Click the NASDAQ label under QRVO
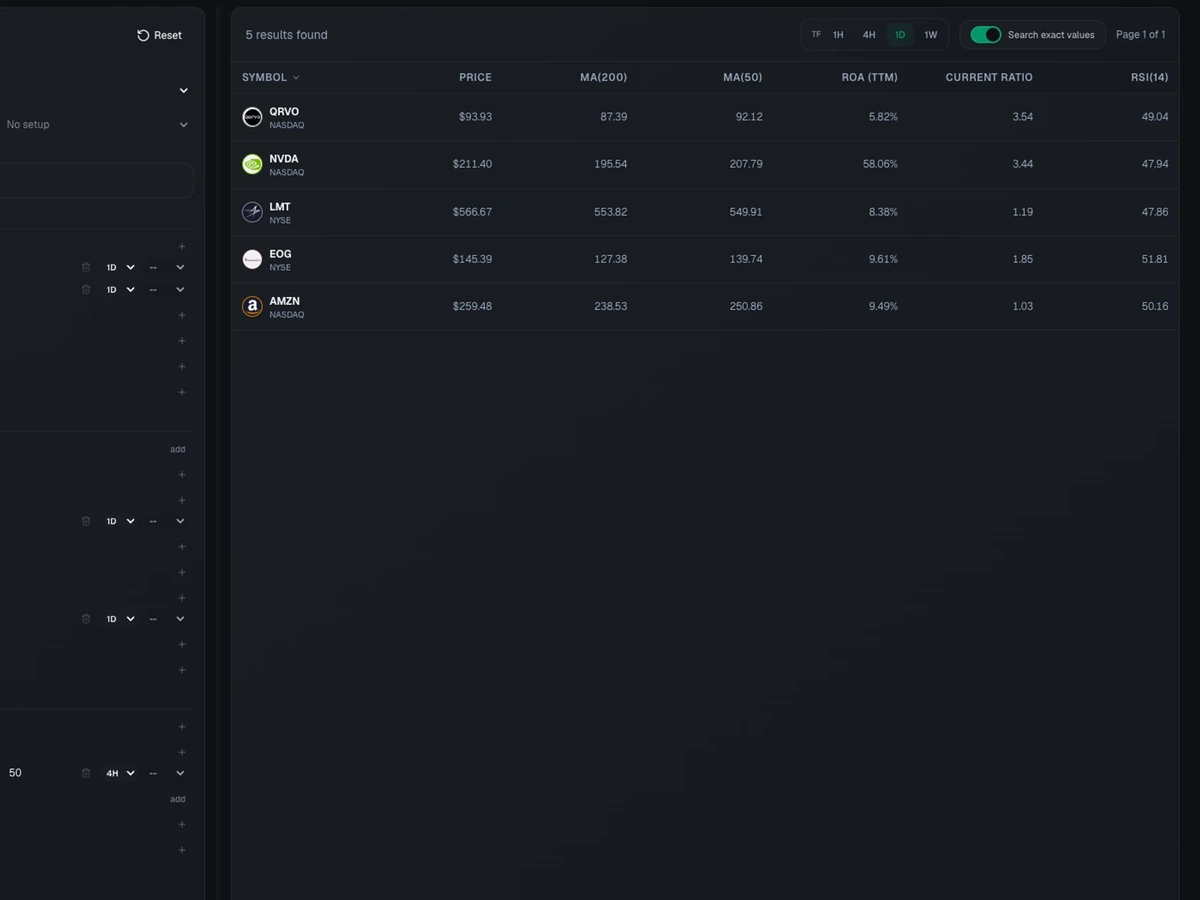Viewport: 1200px width, 900px height. [x=287, y=126]
